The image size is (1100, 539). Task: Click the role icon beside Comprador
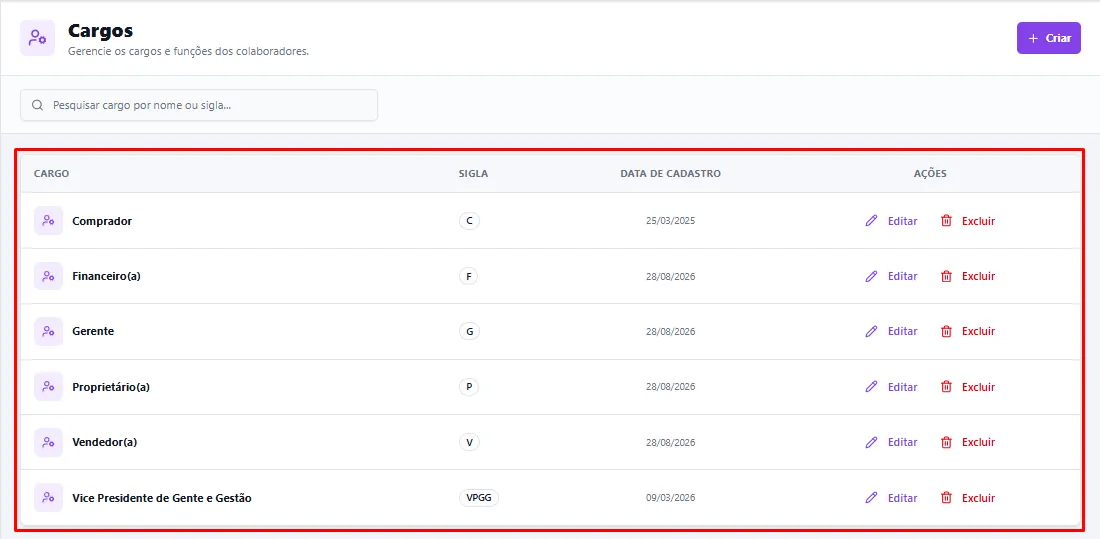[48, 220]
